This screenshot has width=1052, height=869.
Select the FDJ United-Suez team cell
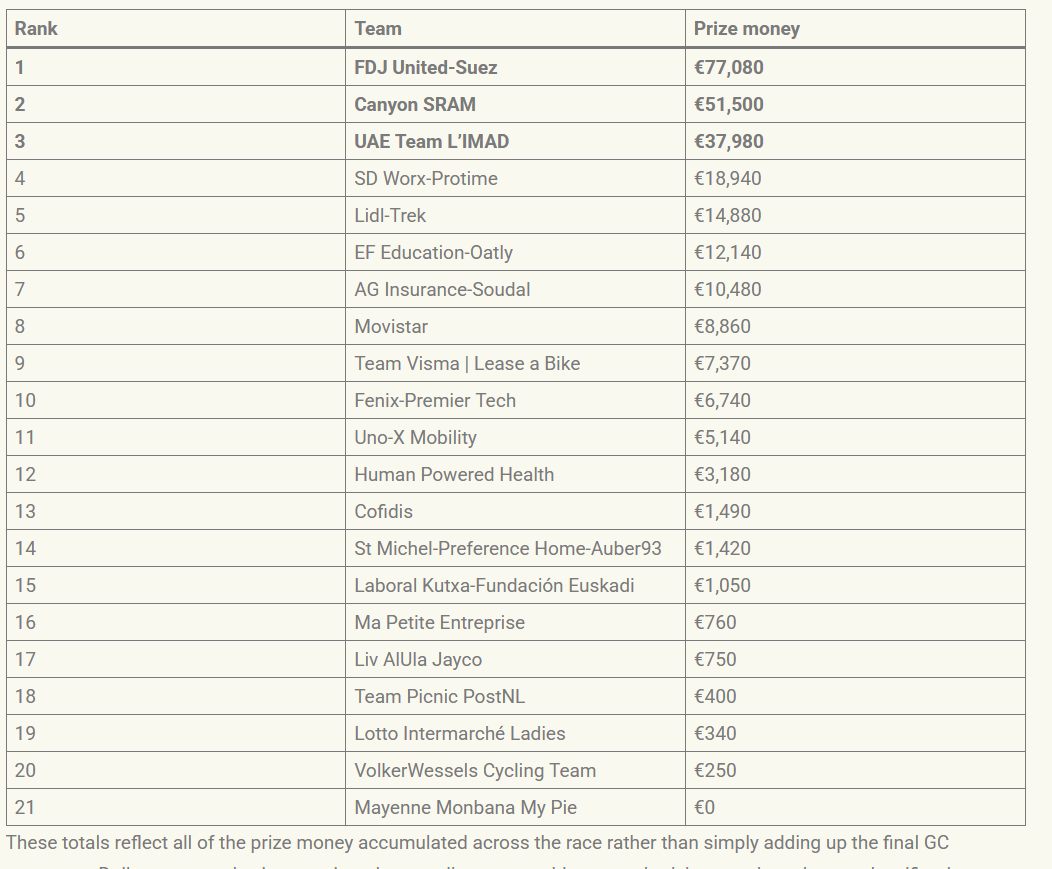[515, 67]
